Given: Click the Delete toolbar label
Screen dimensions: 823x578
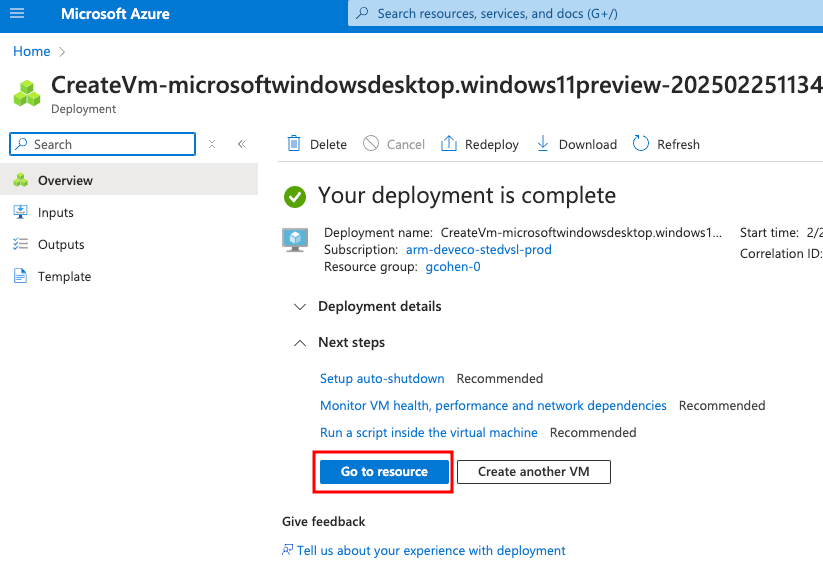Looking at the screenshot, I should pyautogui.click(x=329, y=144).
